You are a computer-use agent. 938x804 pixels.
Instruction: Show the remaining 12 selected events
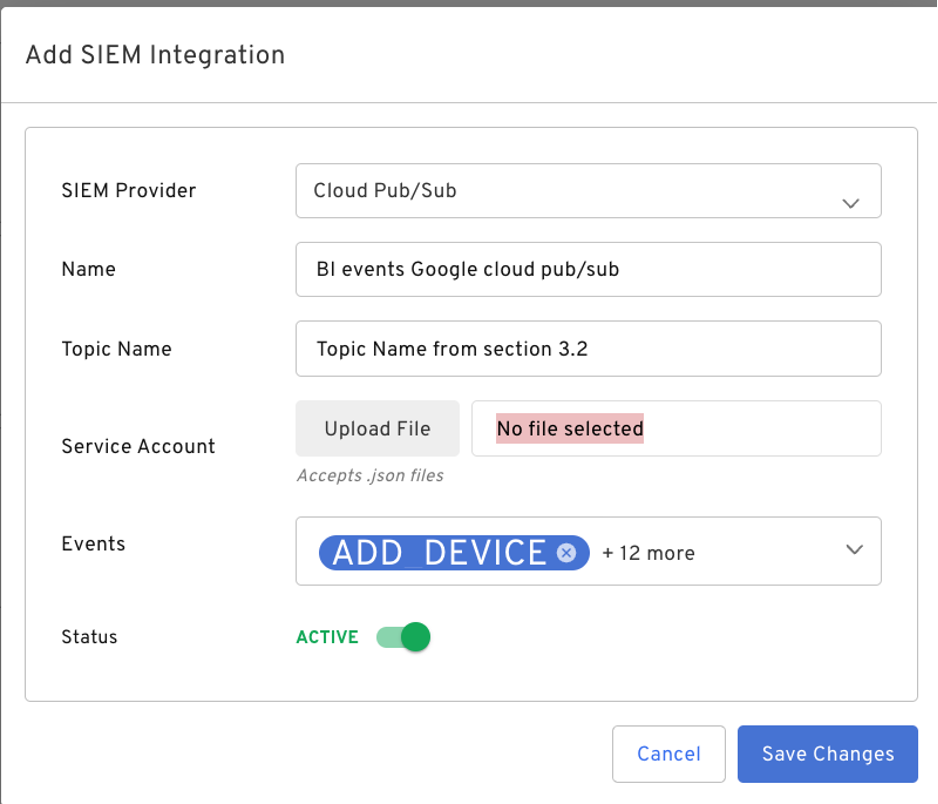(x=648, y=552)
